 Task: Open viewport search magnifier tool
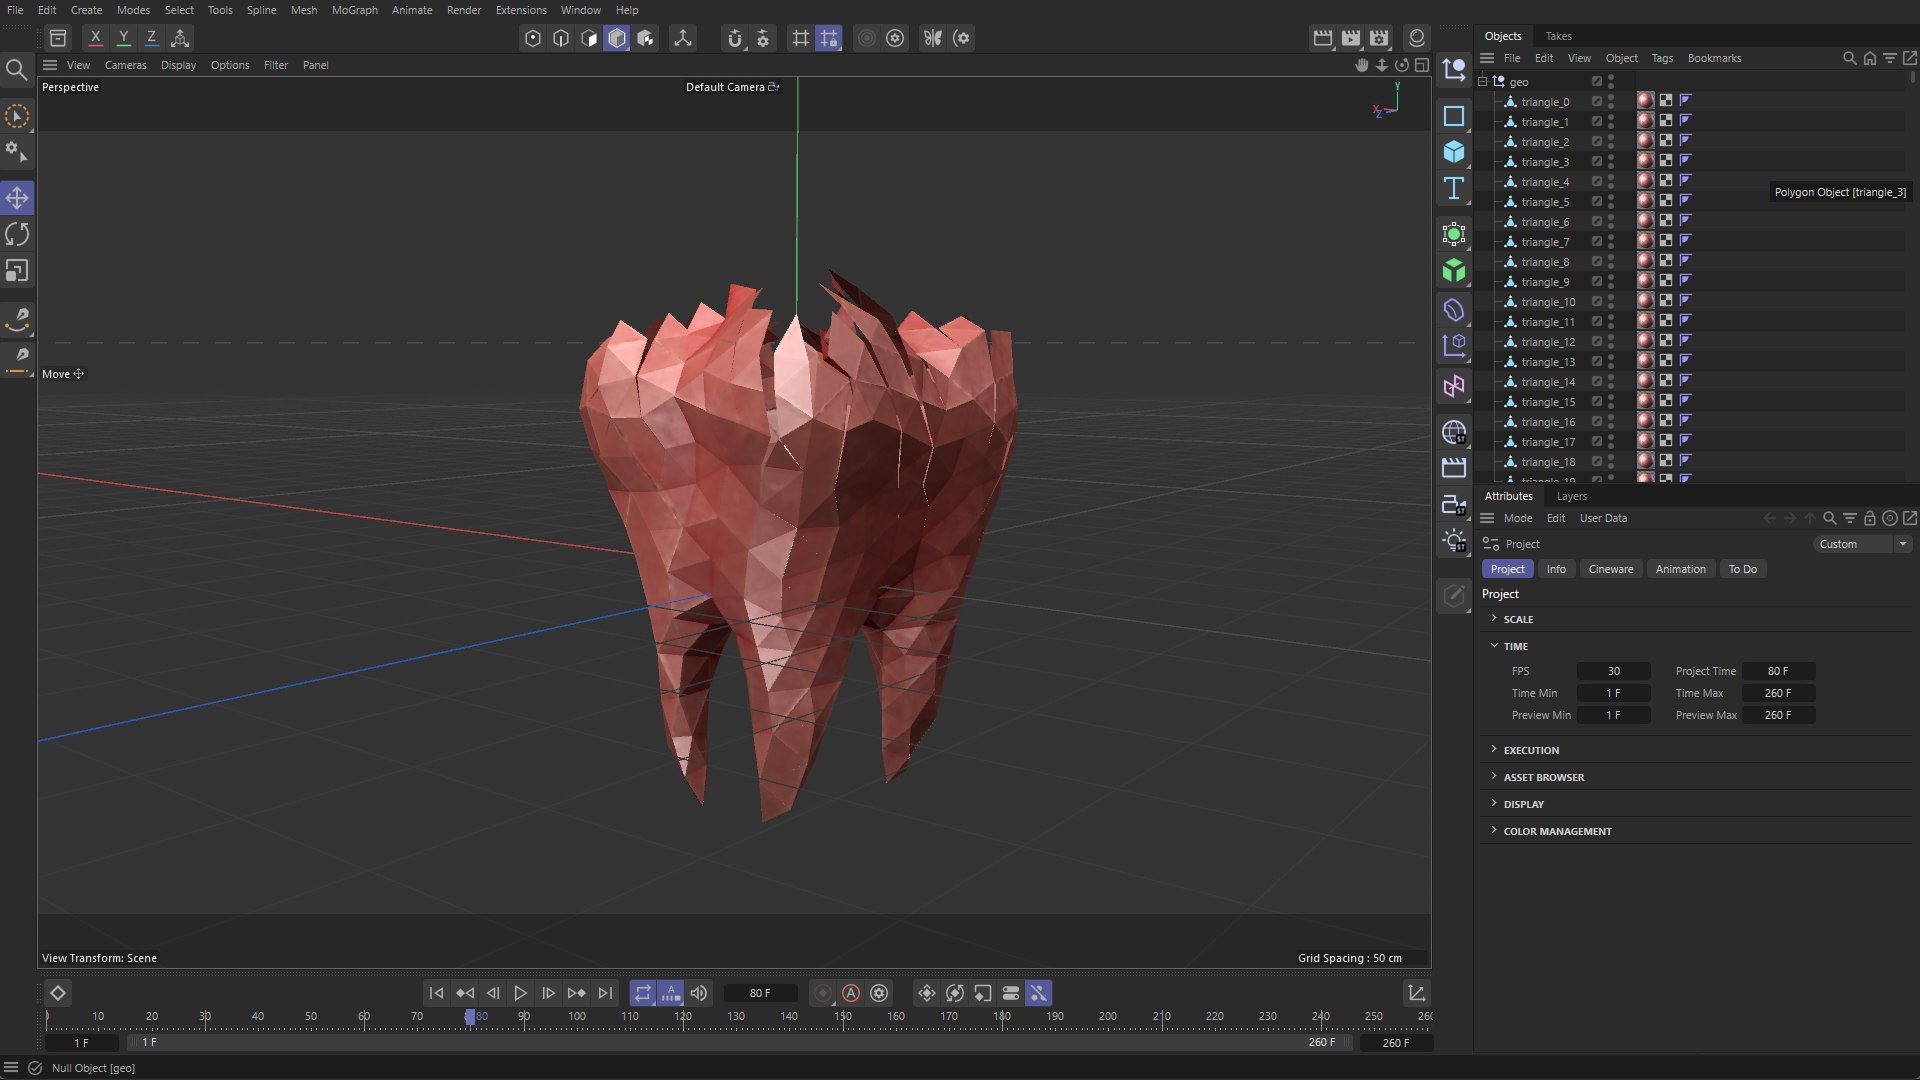(16, 69)
